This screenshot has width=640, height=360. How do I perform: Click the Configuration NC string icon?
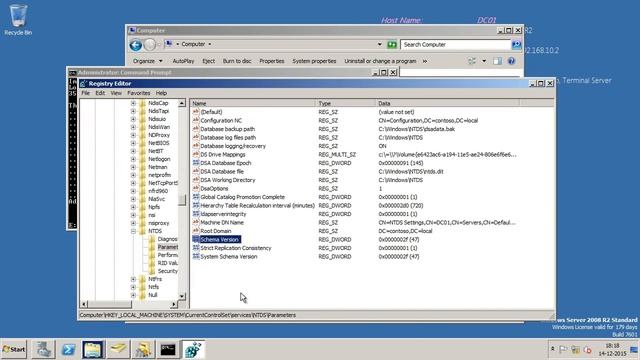(x=196, y=120)
